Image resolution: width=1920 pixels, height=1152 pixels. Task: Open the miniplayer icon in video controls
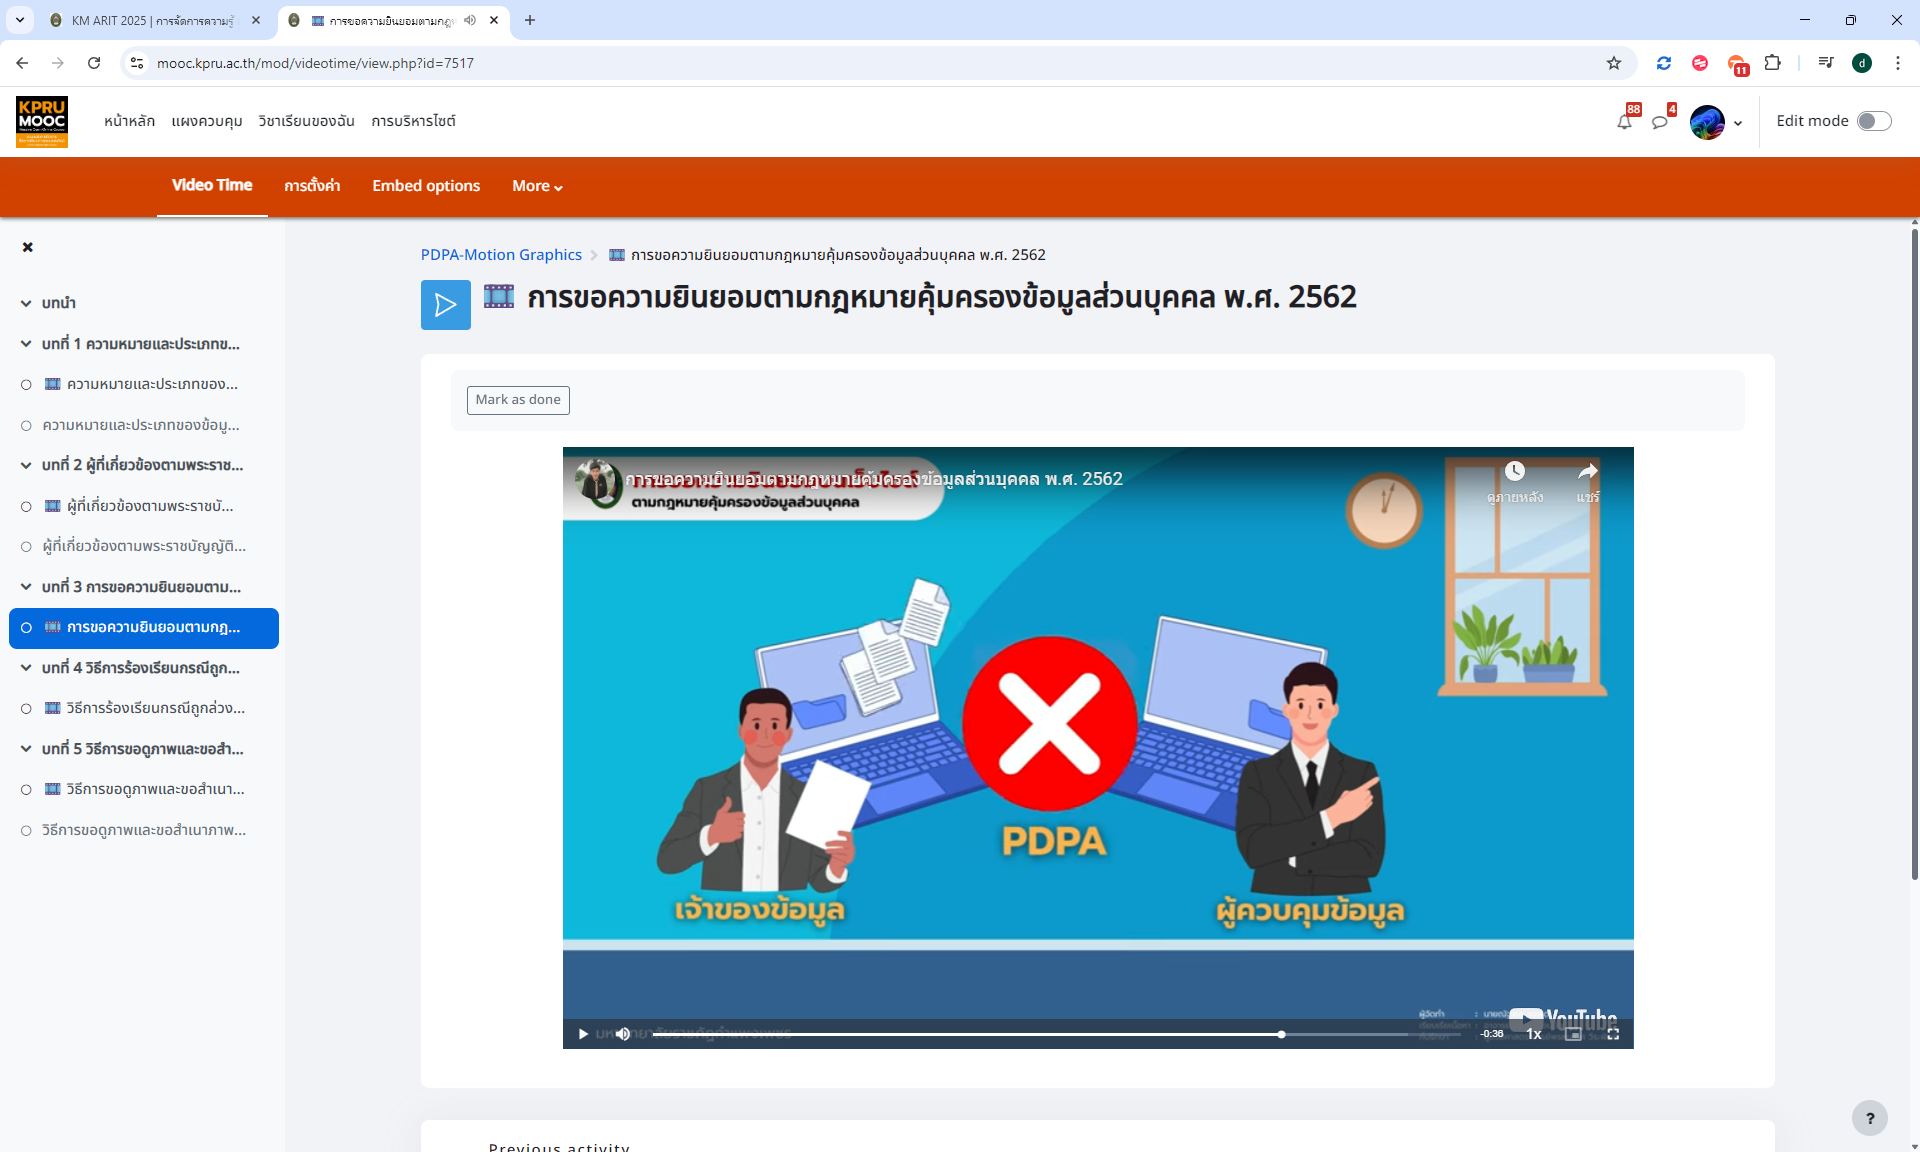tap(1573, 1034)
